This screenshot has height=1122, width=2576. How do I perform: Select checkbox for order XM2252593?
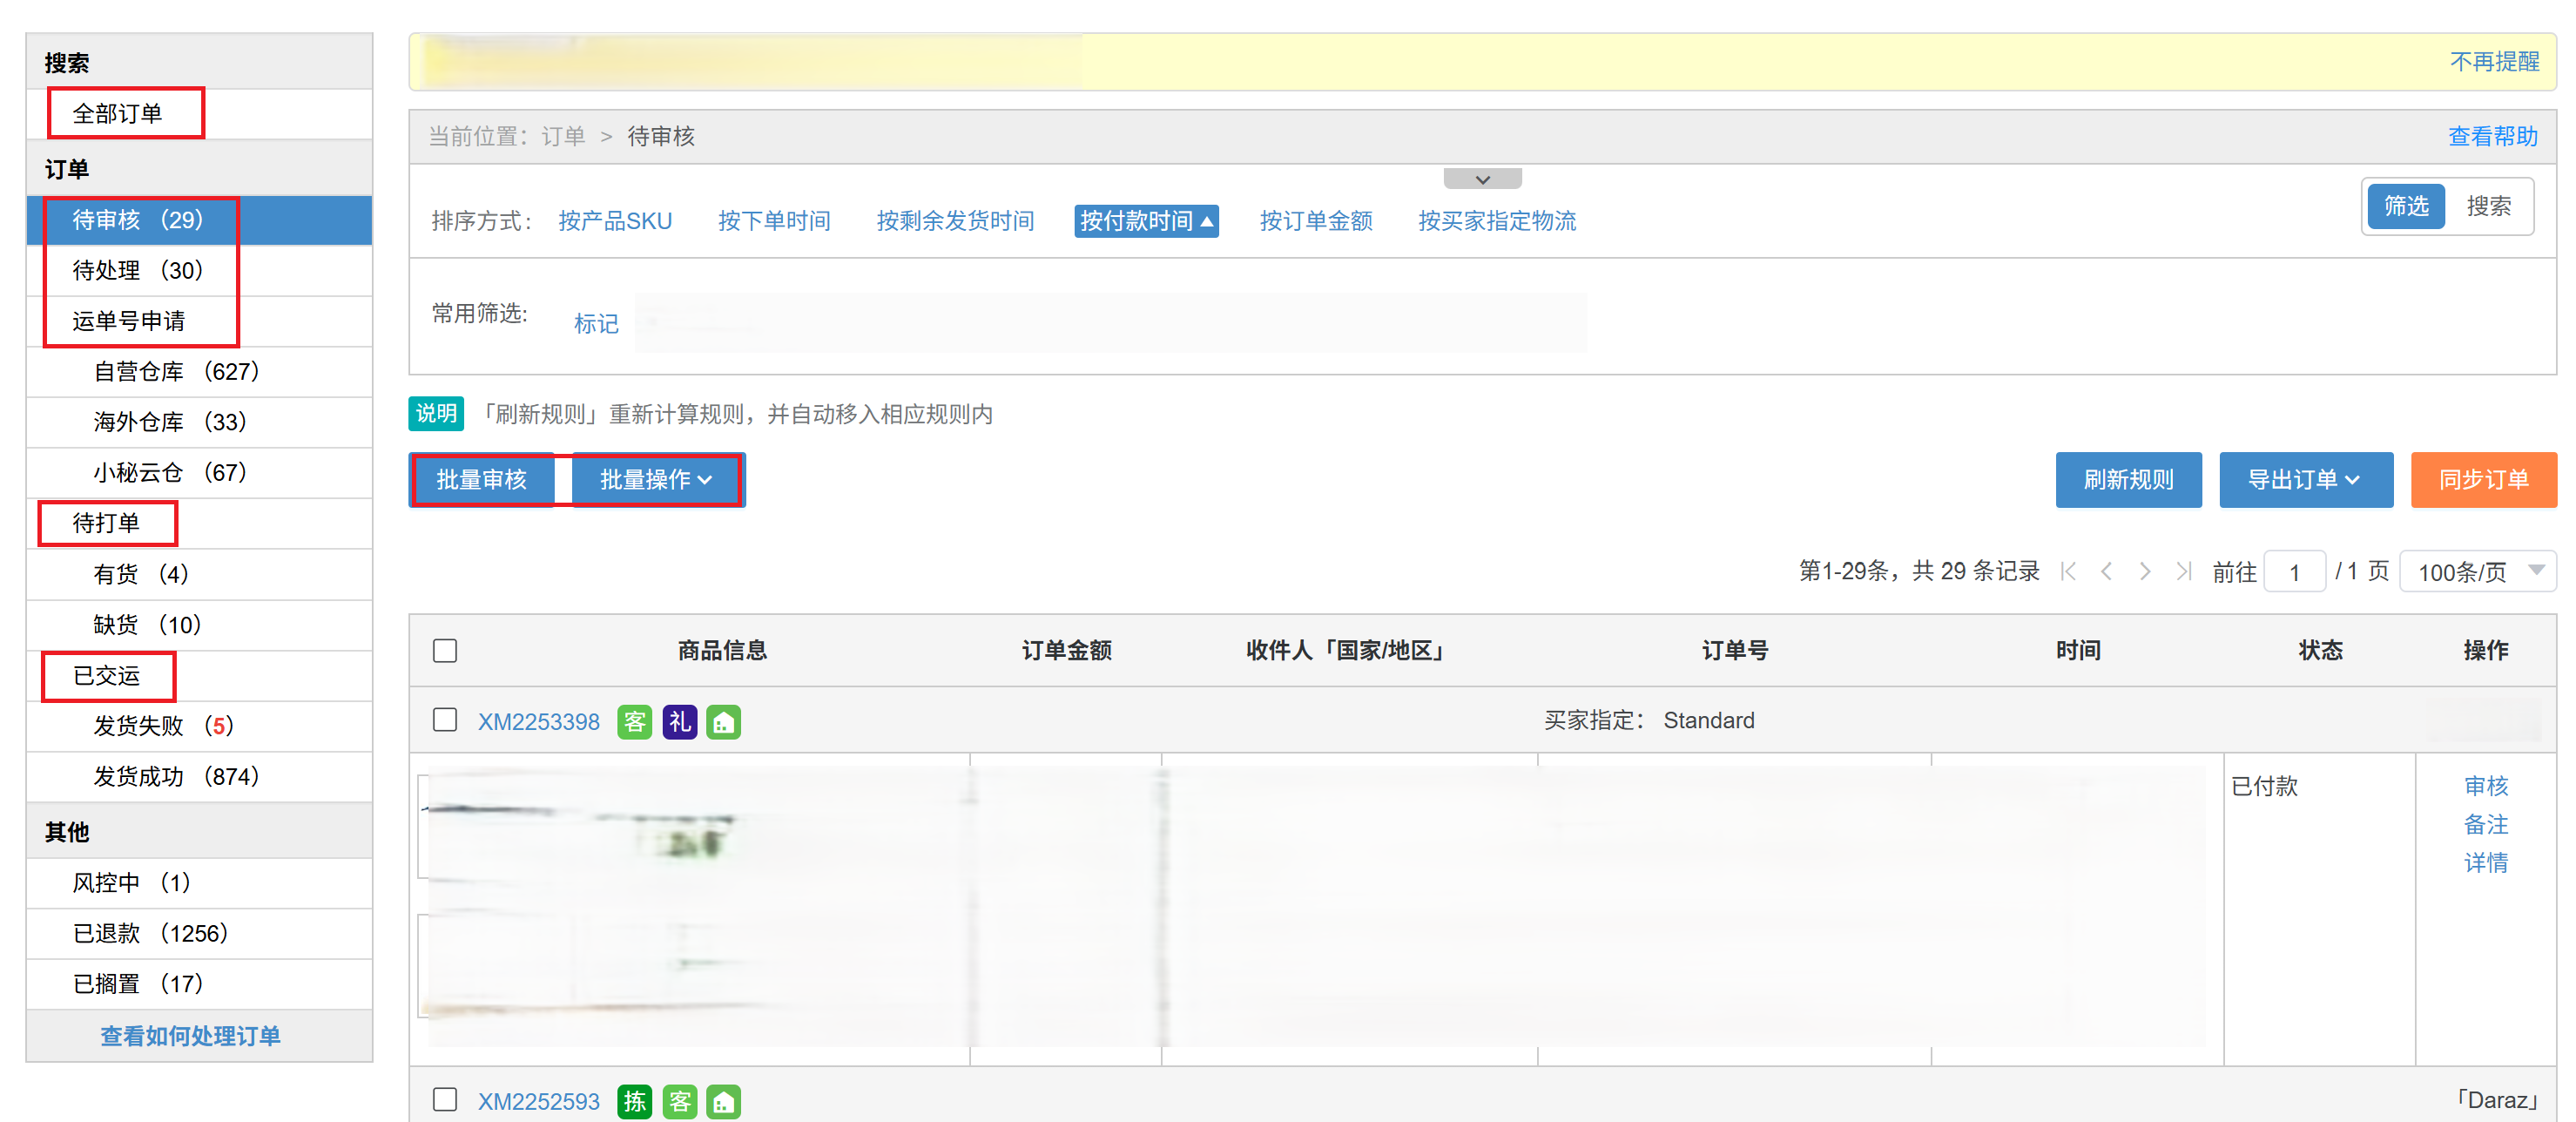point(445,1099)
